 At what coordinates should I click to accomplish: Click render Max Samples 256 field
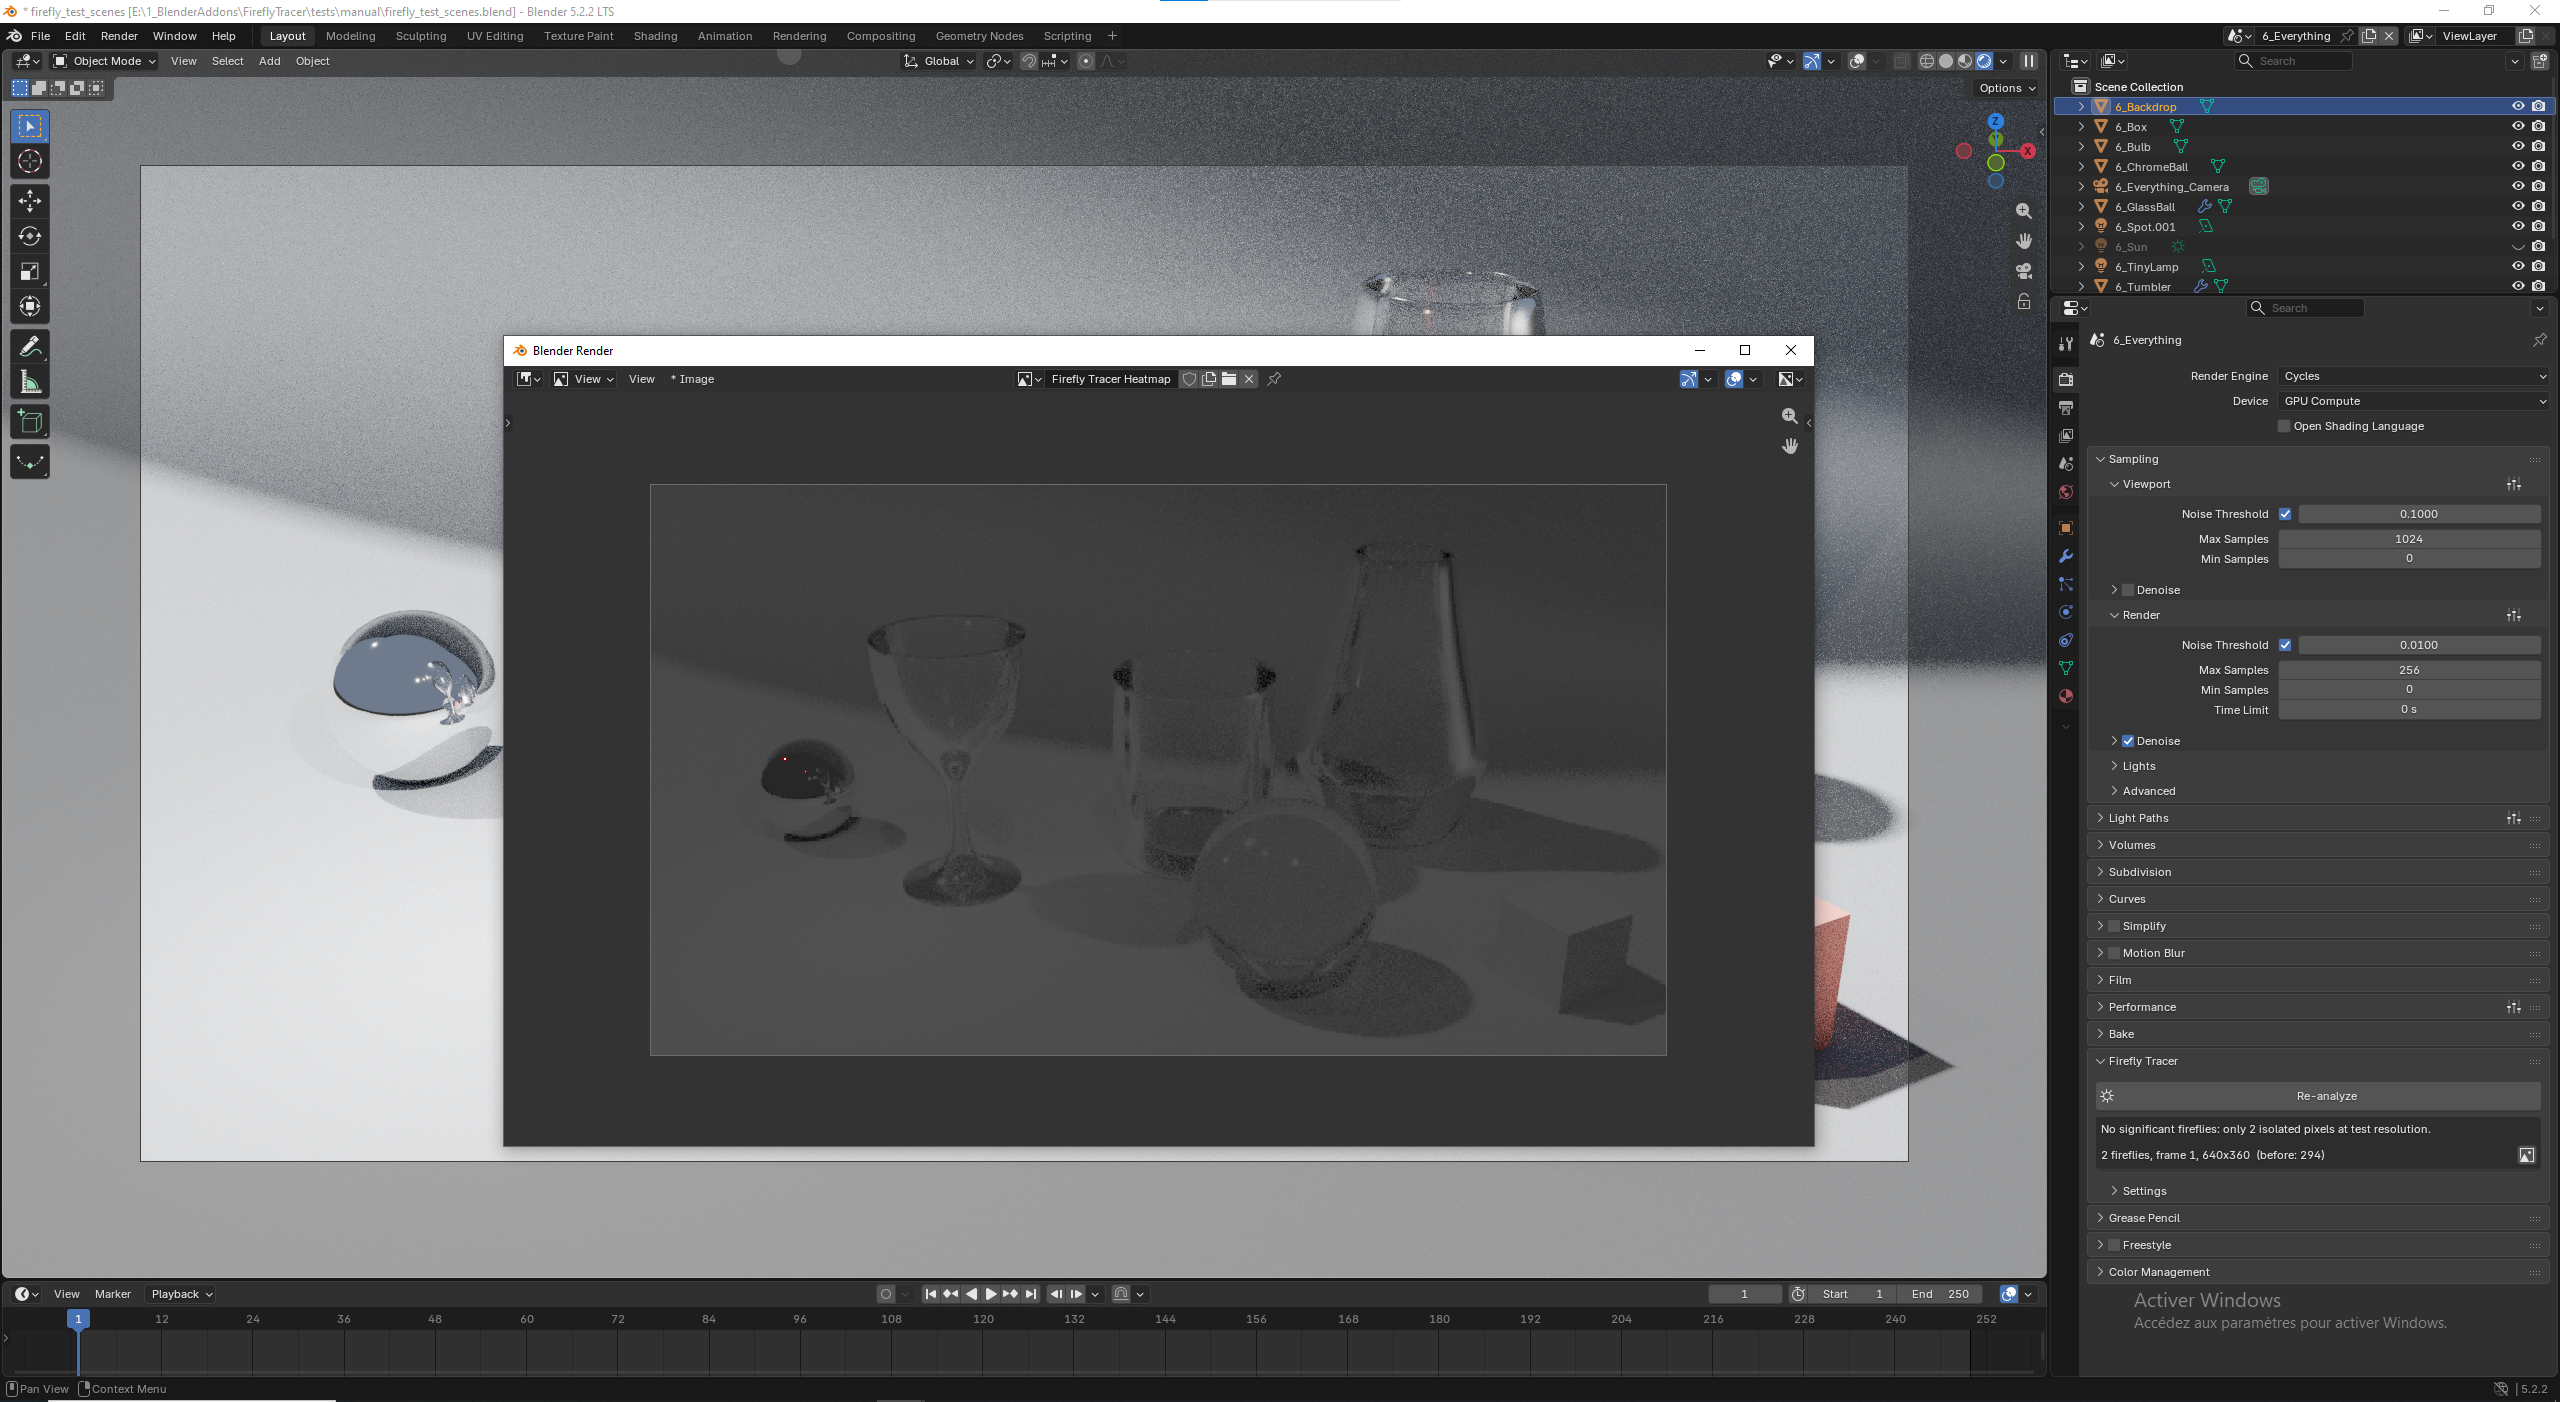pyautogui.click(x=2409, y=670)
